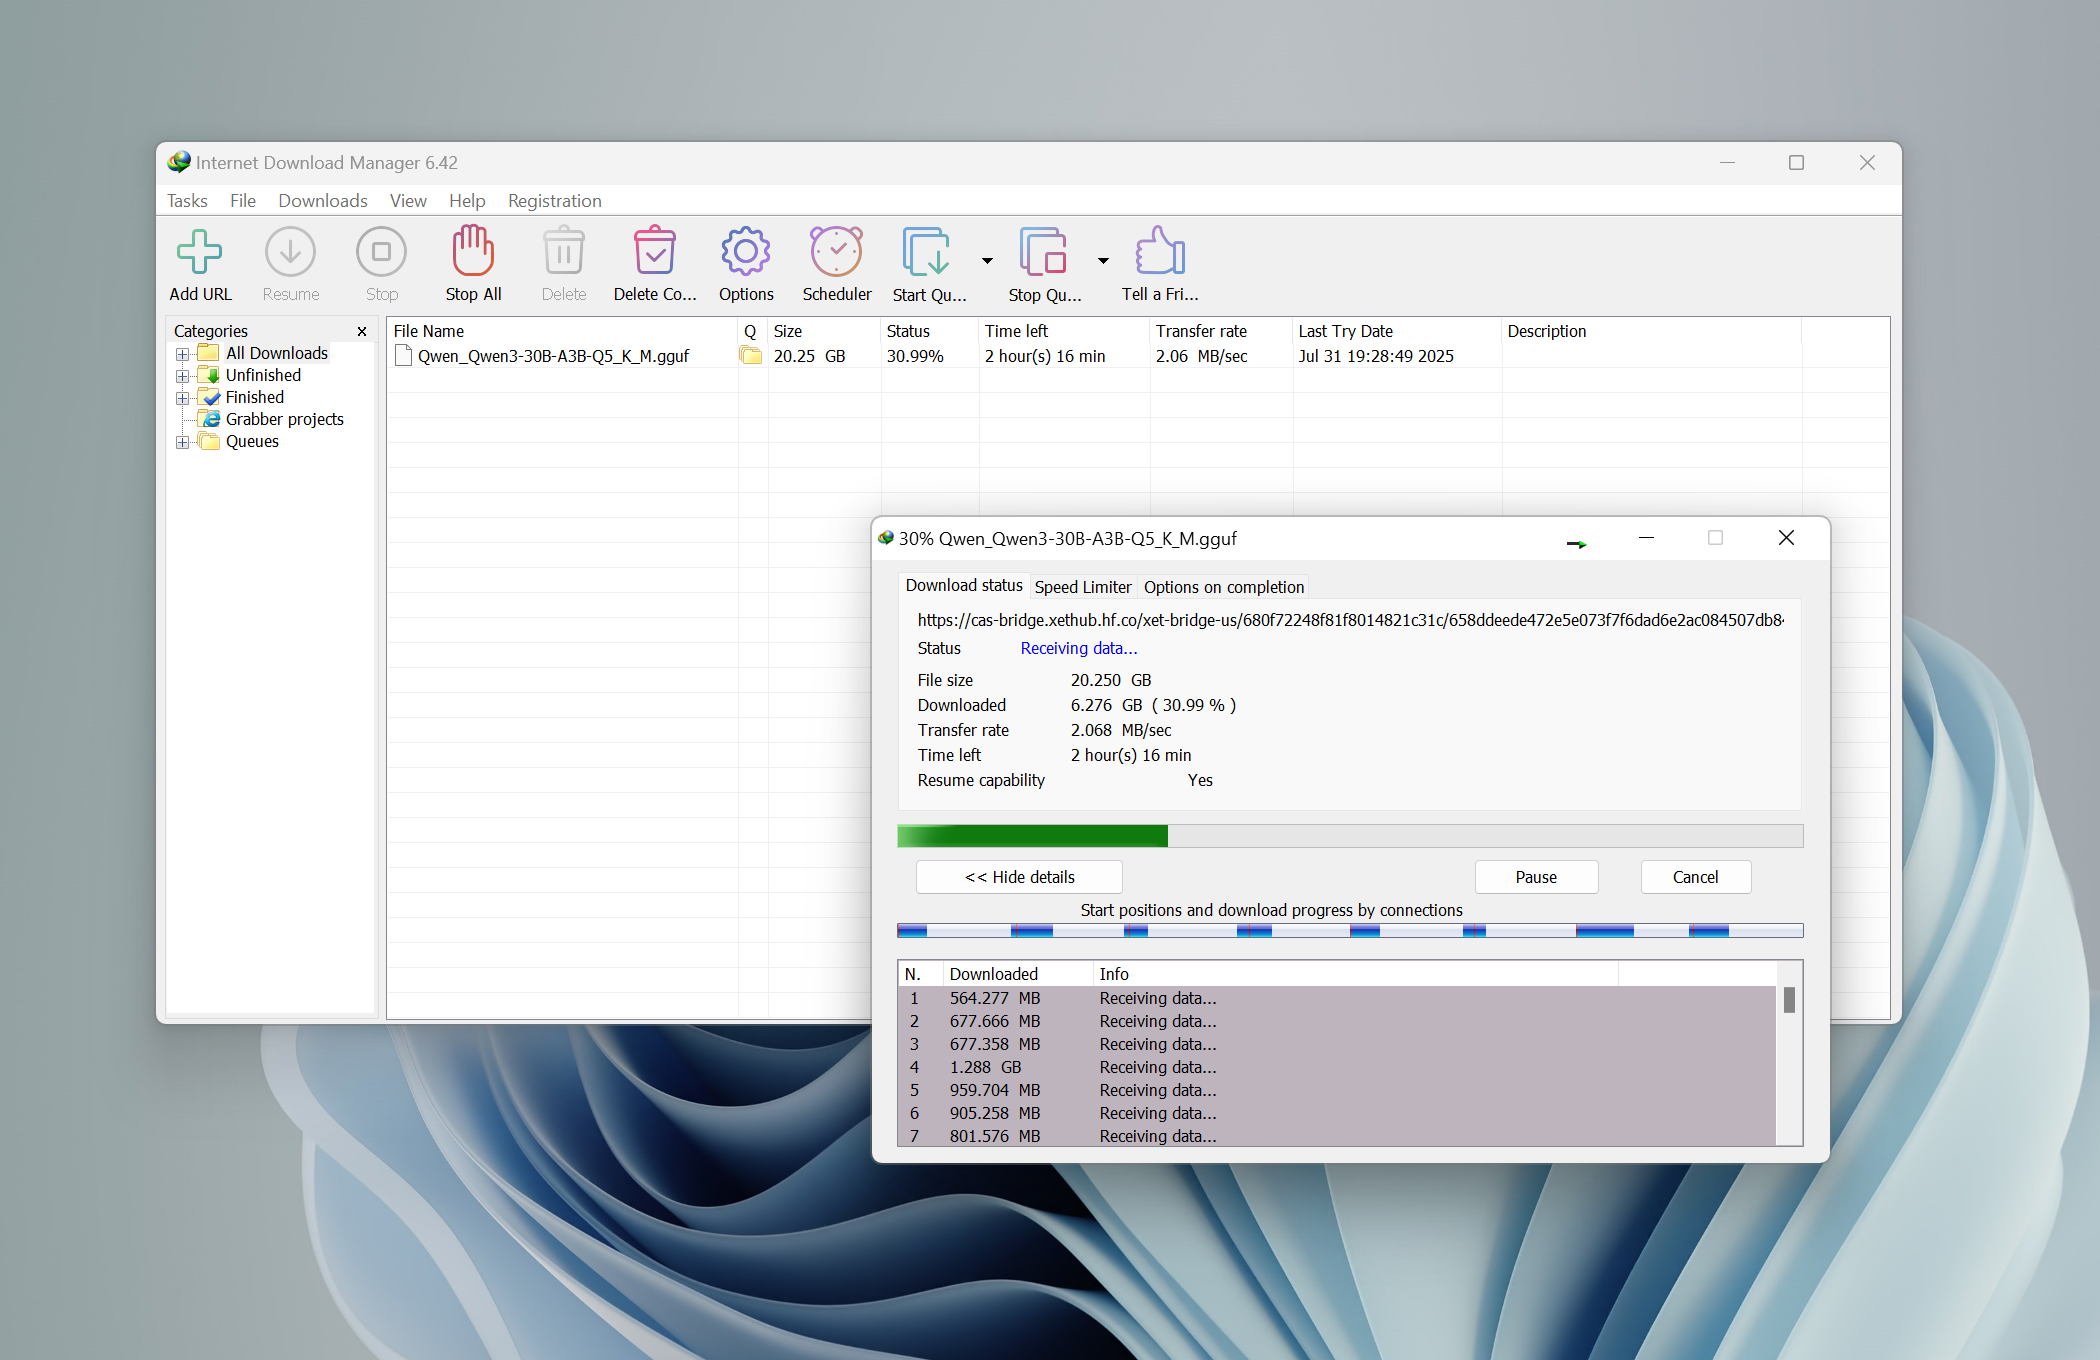Switch to the Download status tab
This screenshot has width=2100, height=1360.
pyautogui.click(x=964, y=585)
